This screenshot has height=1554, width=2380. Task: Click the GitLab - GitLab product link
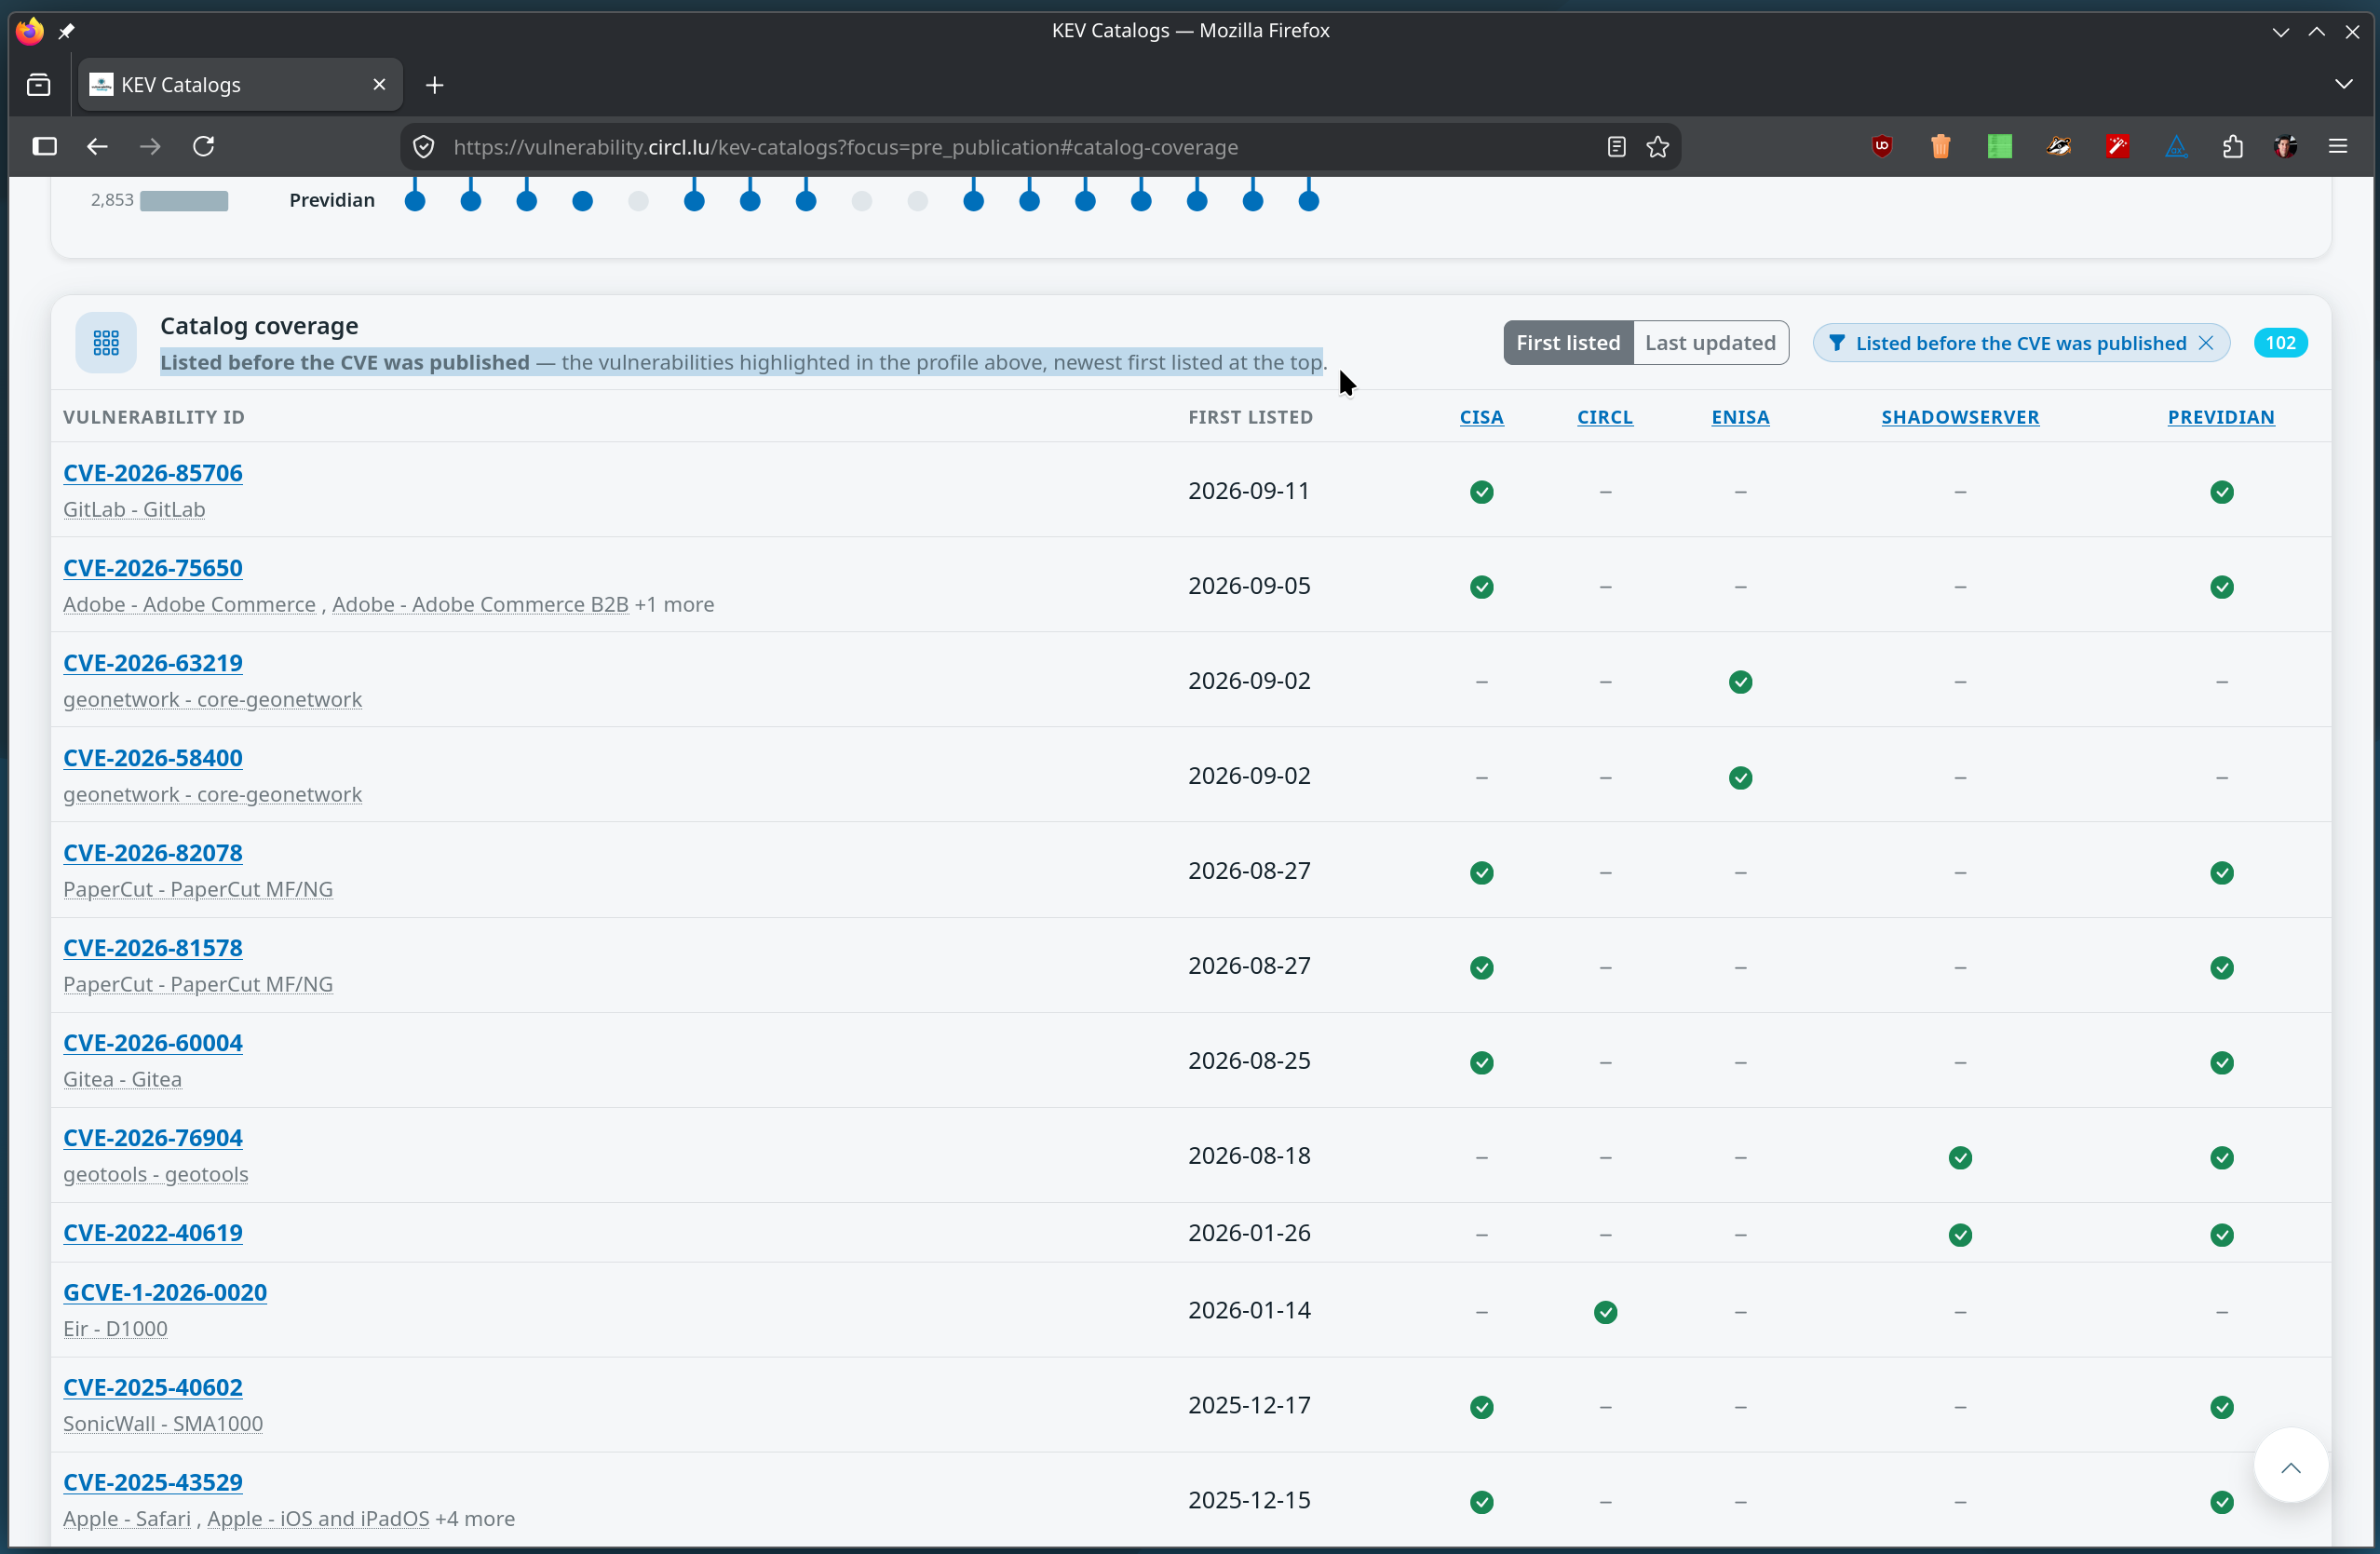click(x=134, y=510)
